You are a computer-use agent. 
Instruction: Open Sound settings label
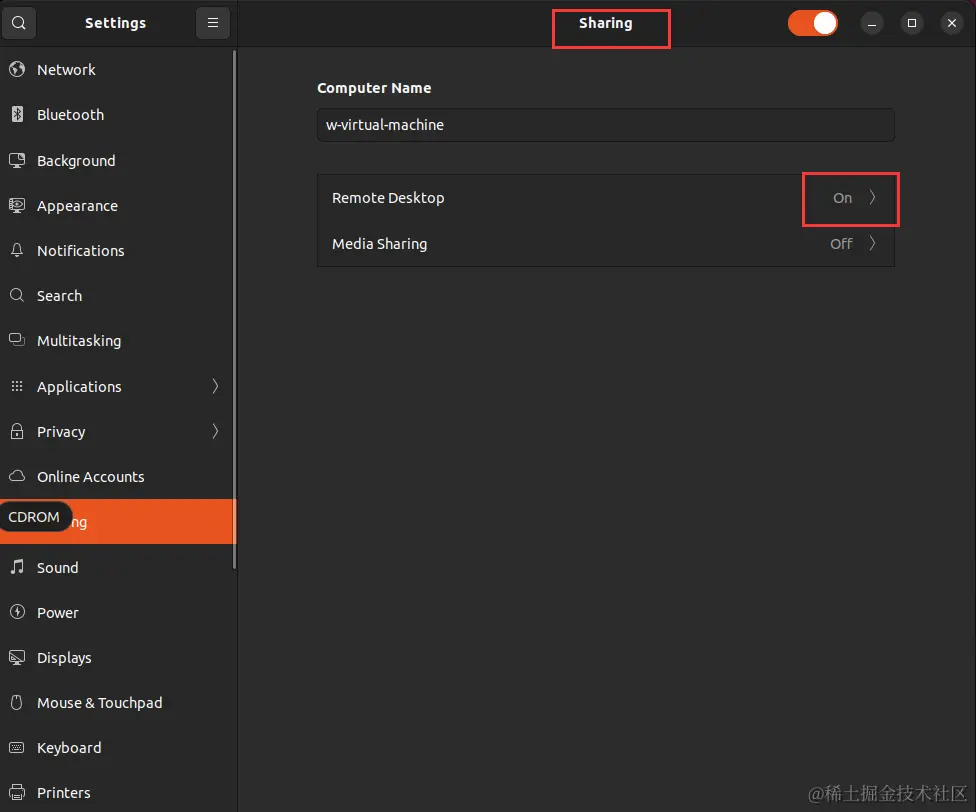(x=57, y=567)
